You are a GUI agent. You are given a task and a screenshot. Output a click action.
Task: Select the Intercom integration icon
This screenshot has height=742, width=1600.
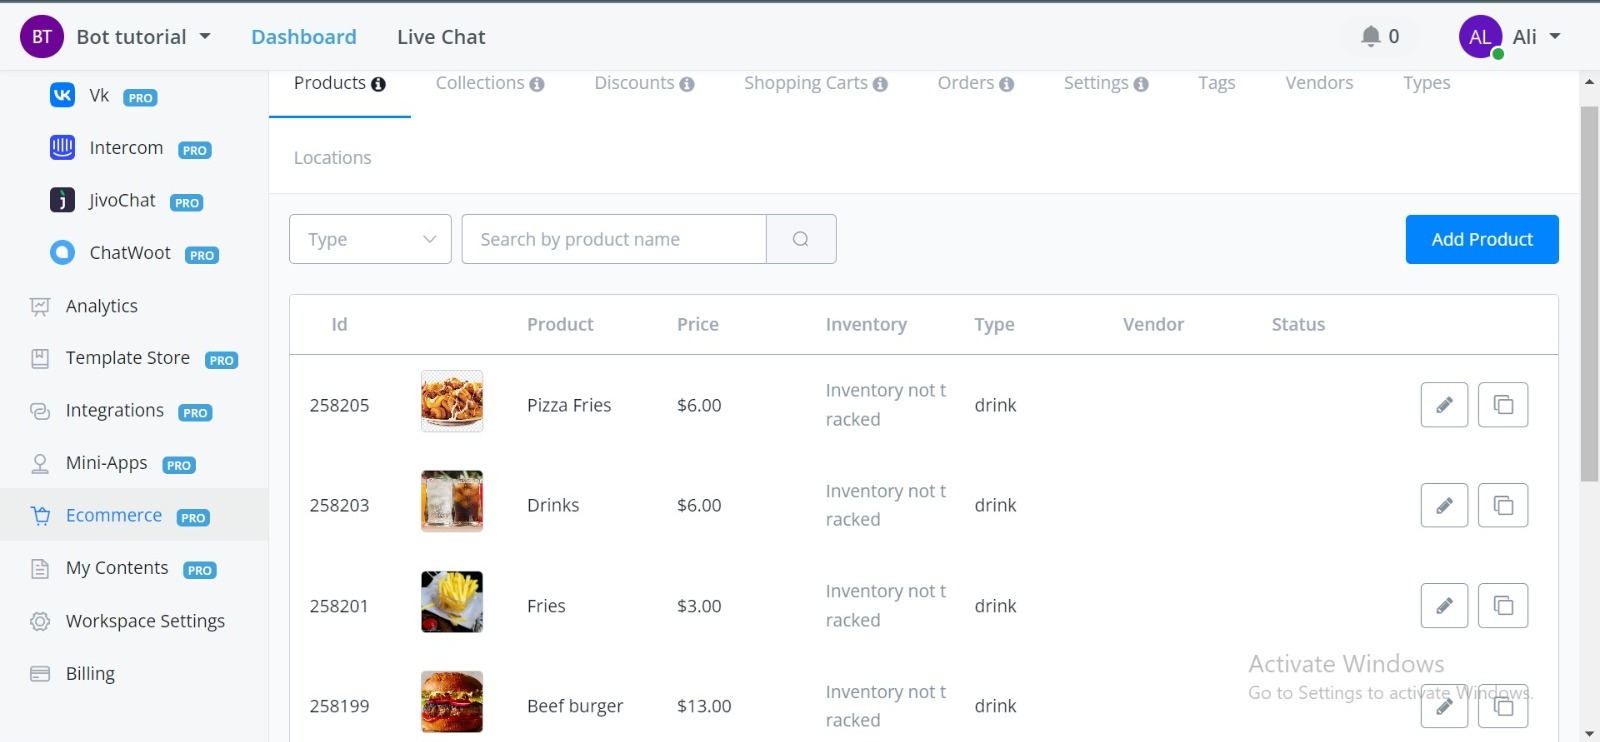pos(61,147)
